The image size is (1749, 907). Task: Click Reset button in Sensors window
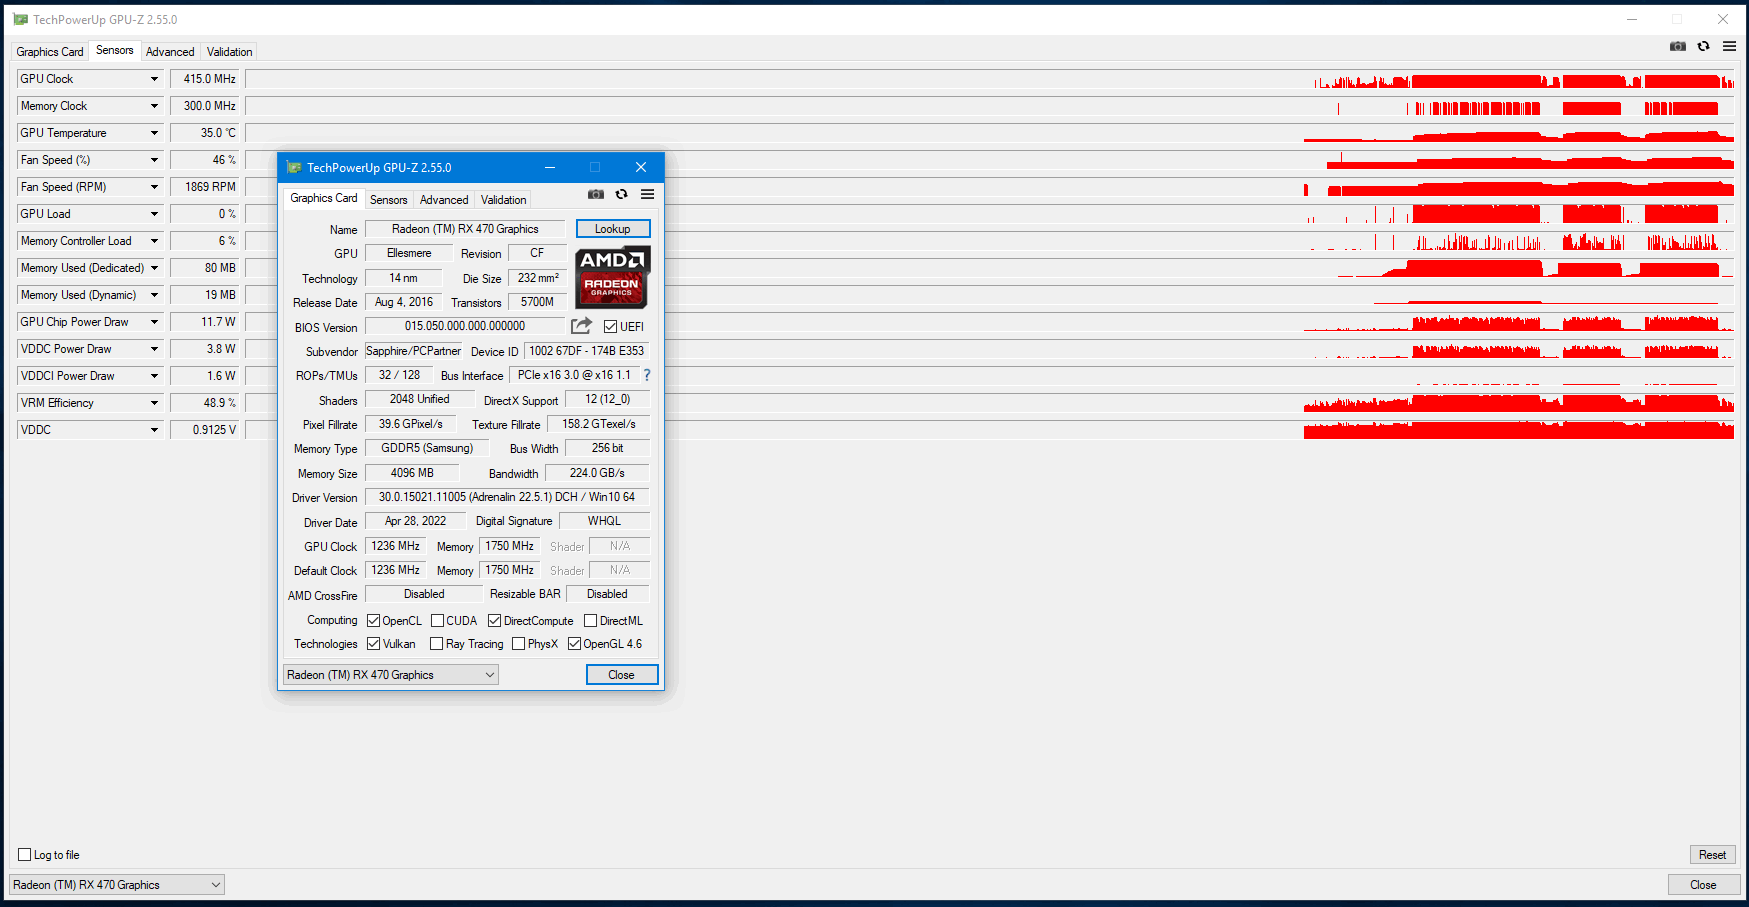pos(1712,855)
